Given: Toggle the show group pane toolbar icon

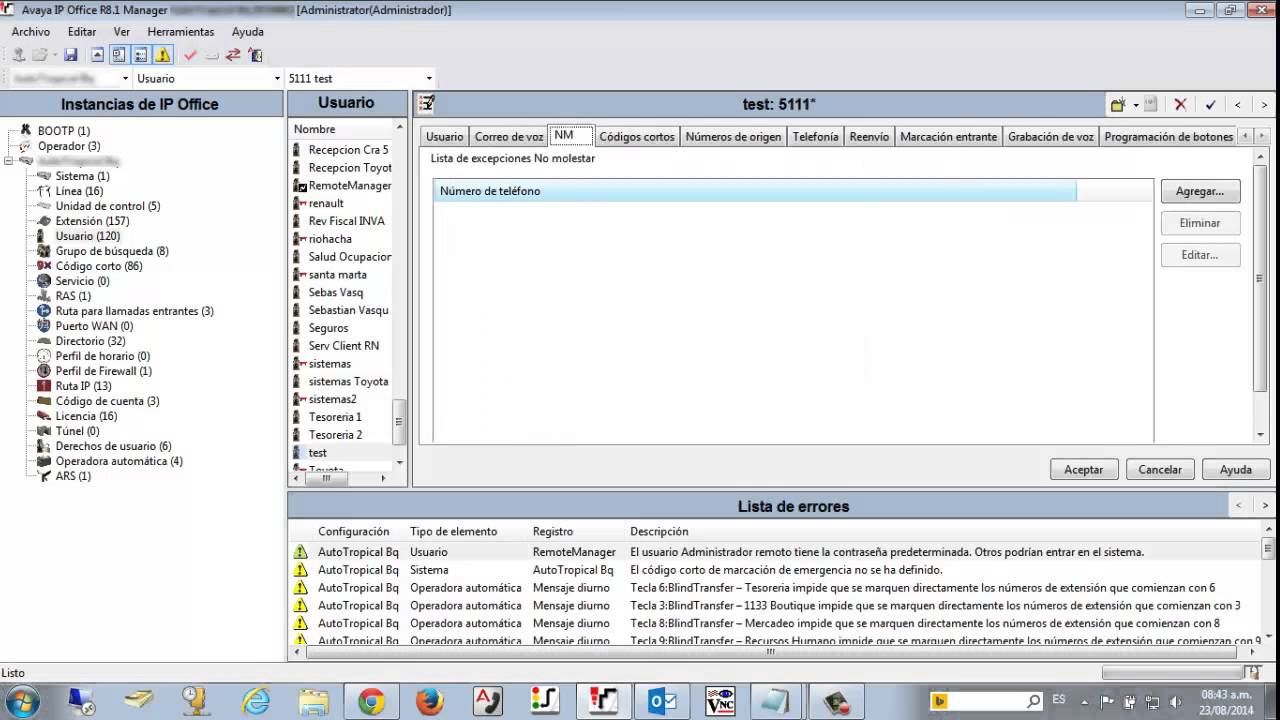Looking at the screenshot, I should click(119, 55).
